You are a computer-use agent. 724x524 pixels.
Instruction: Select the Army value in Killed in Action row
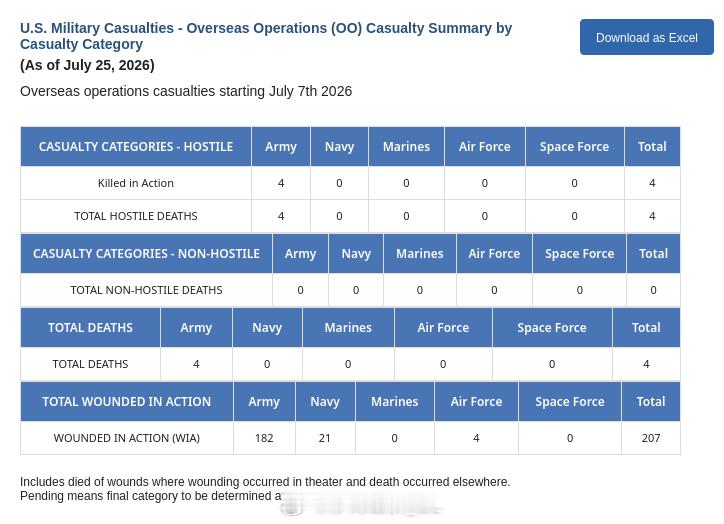(x=281, y=183)
